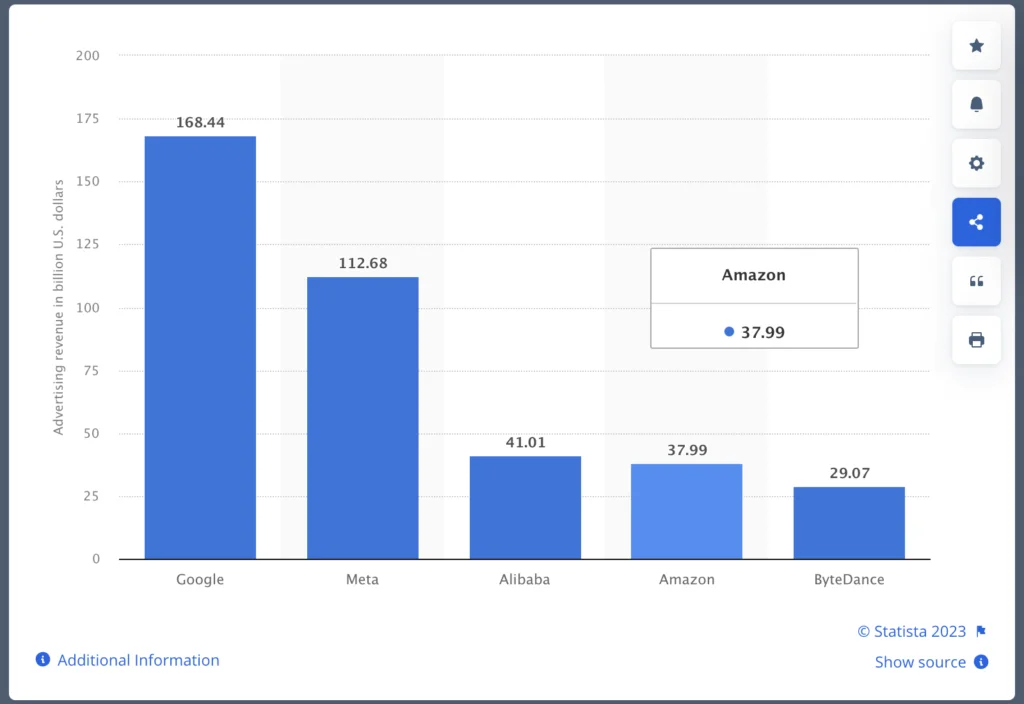Click the Google bar in the chart

pyautogui.click(x=200, y=347)
